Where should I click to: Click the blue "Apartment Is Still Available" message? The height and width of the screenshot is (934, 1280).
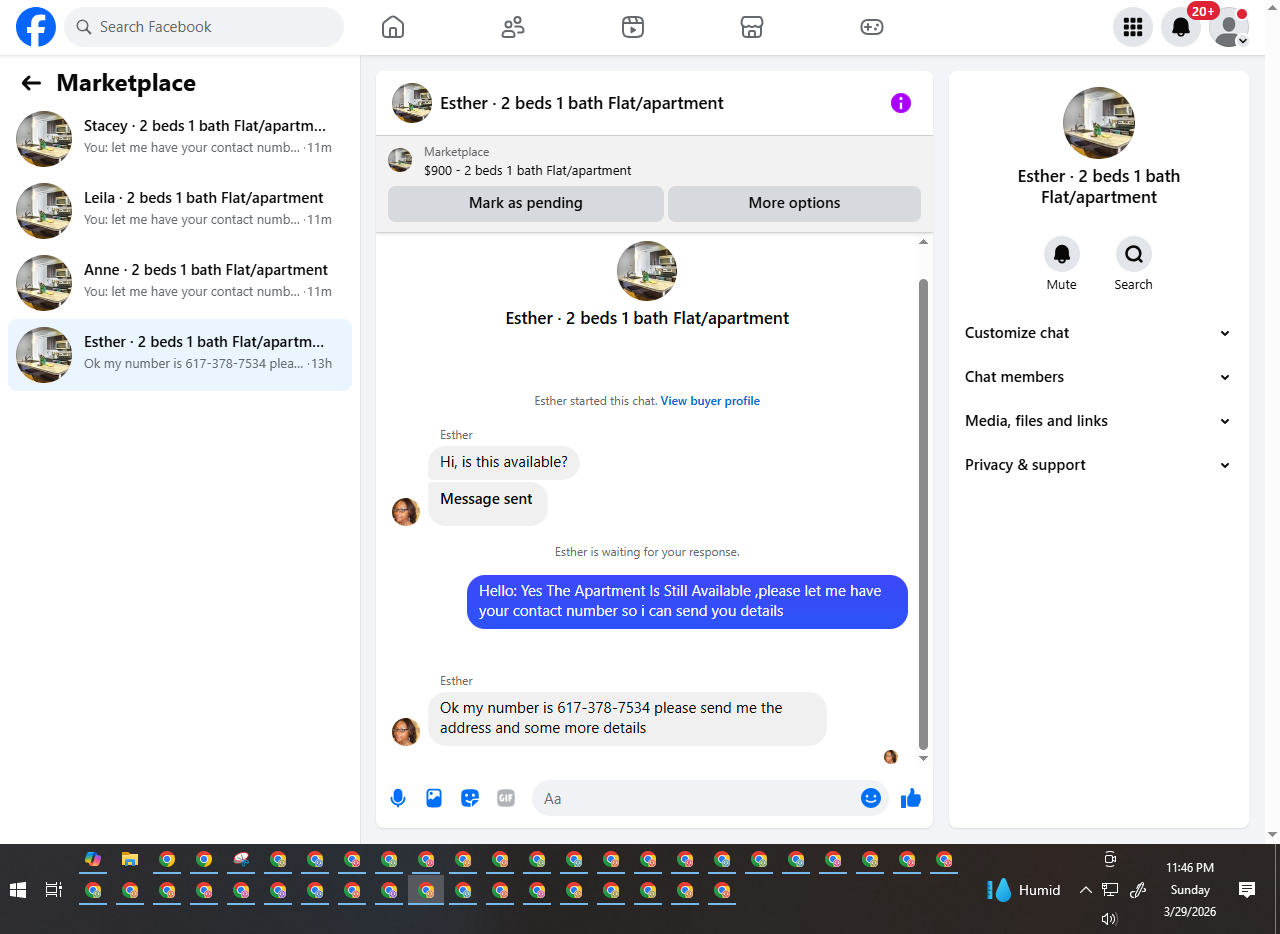point(687,601)
